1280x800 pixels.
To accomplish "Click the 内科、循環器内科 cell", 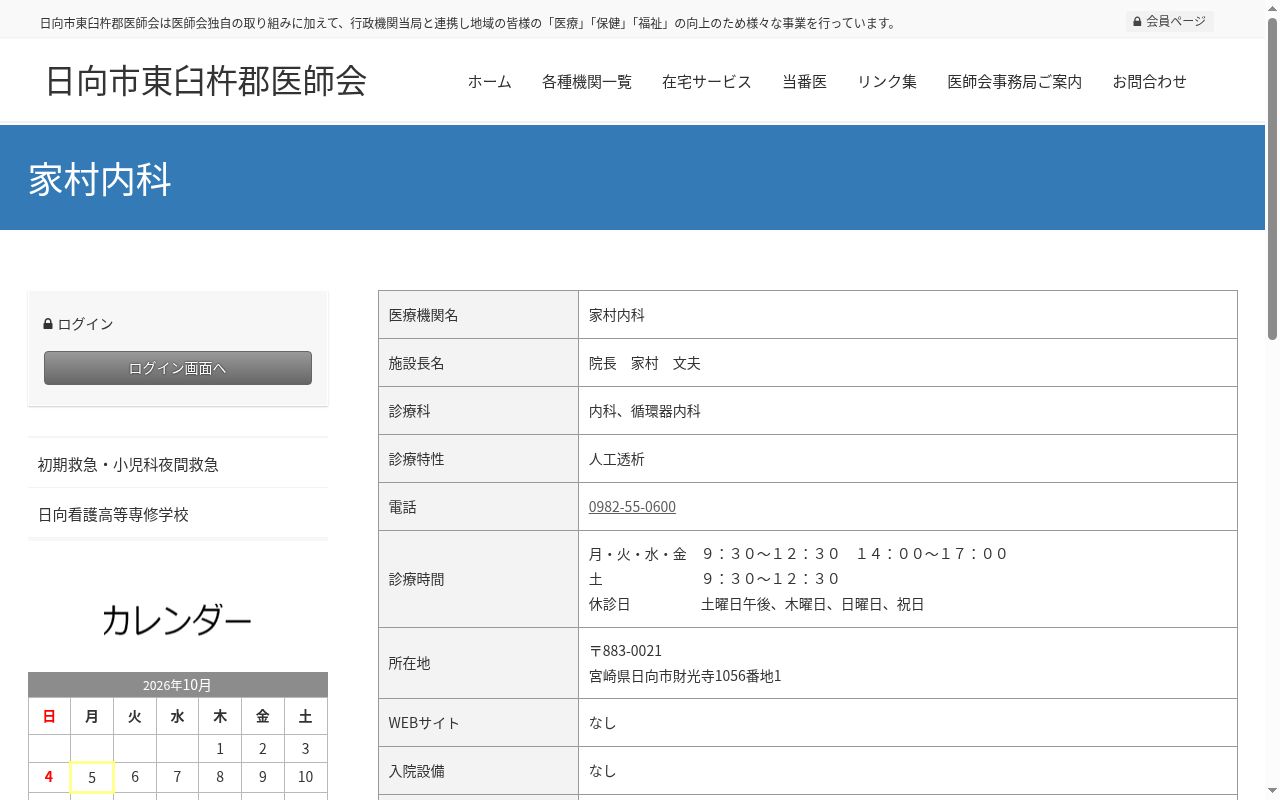I will [x=908, y=411].
